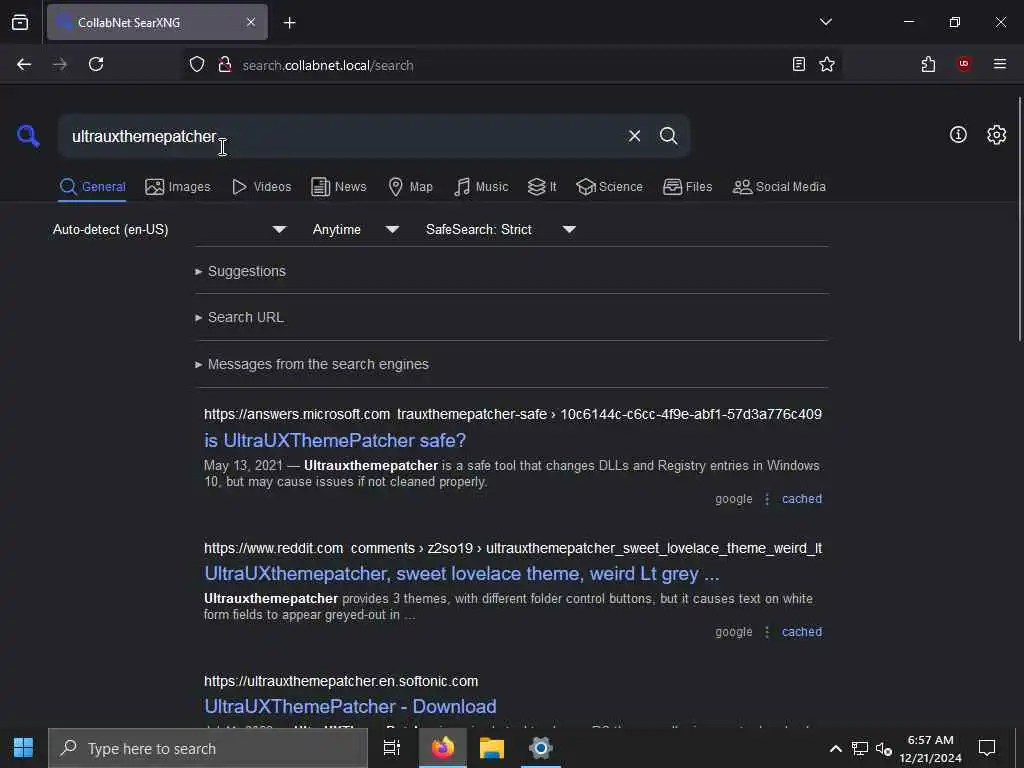Switch to Social Media category

(x=779, y=187)
